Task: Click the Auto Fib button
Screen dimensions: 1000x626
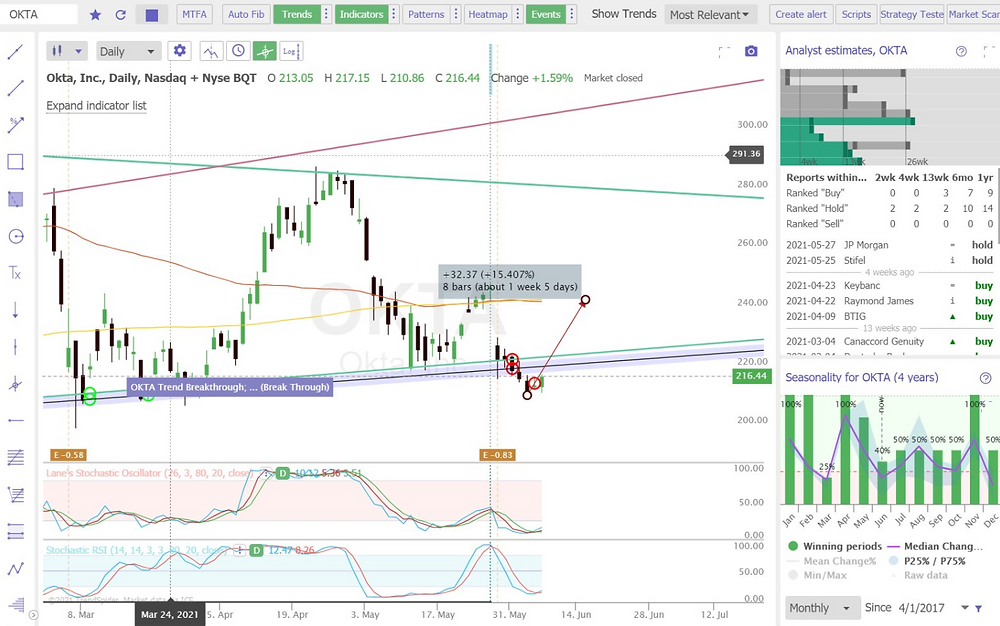Action: 246,14
